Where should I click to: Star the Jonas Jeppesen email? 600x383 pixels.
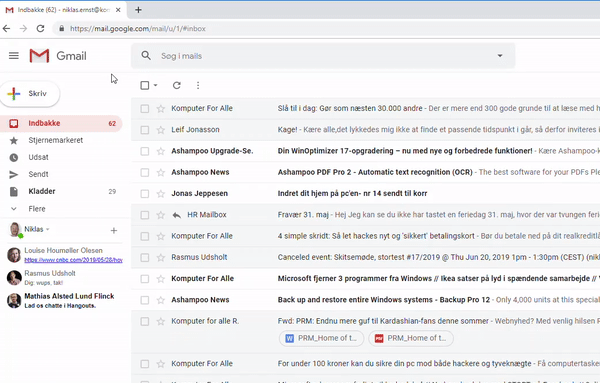161,194
